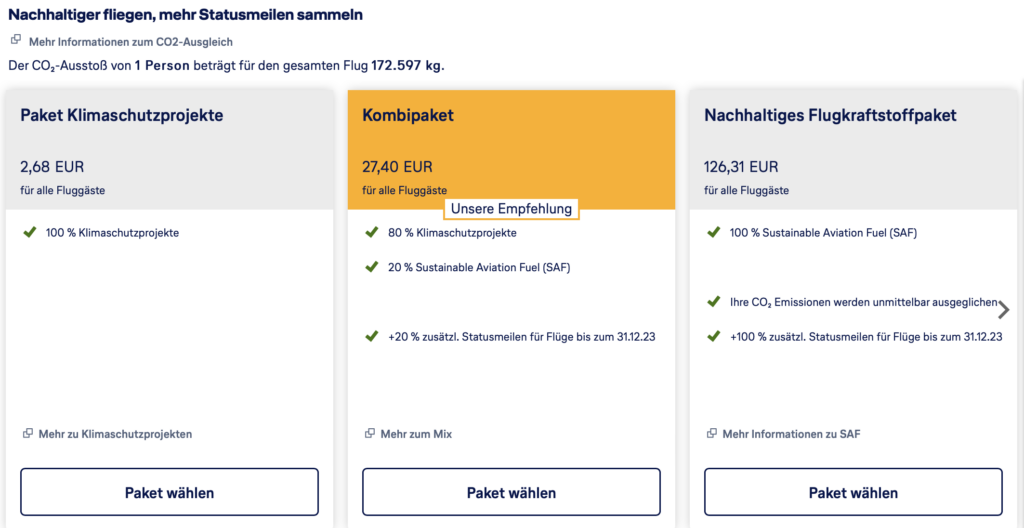Click external-link icon beside Mehr zum Mix
This screenshot has height=528, width=1024.
(x=370, y=434)
